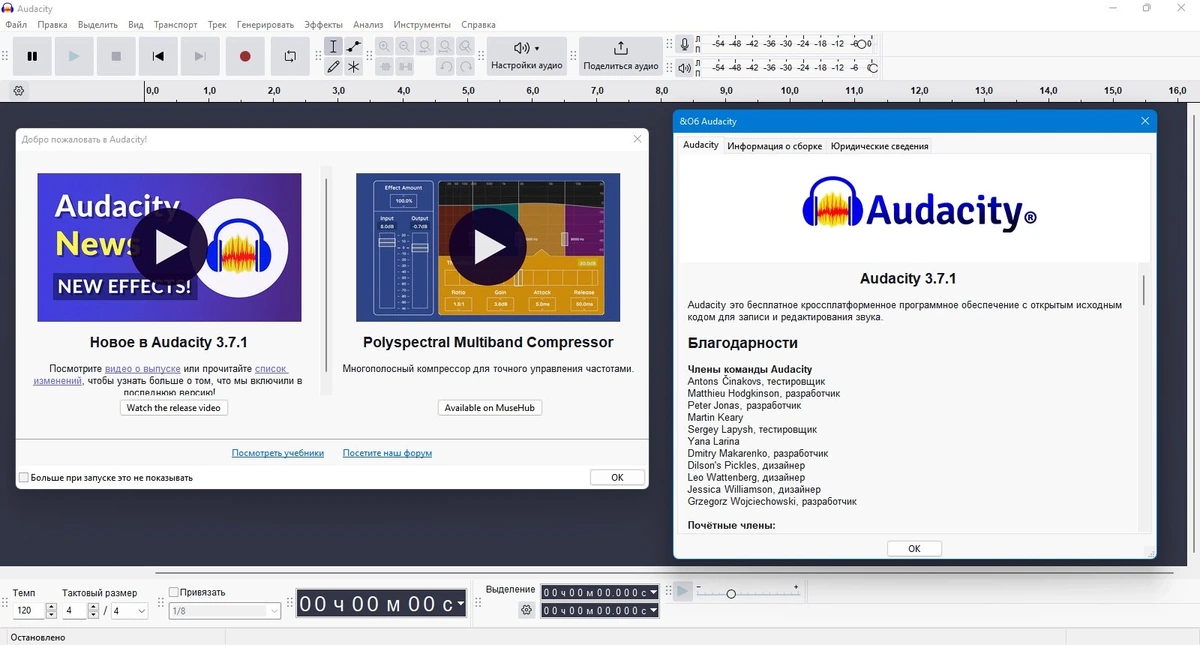
Task: Close the welcome dialog with X
Action: pyautogui.click(x=637, y=139)
